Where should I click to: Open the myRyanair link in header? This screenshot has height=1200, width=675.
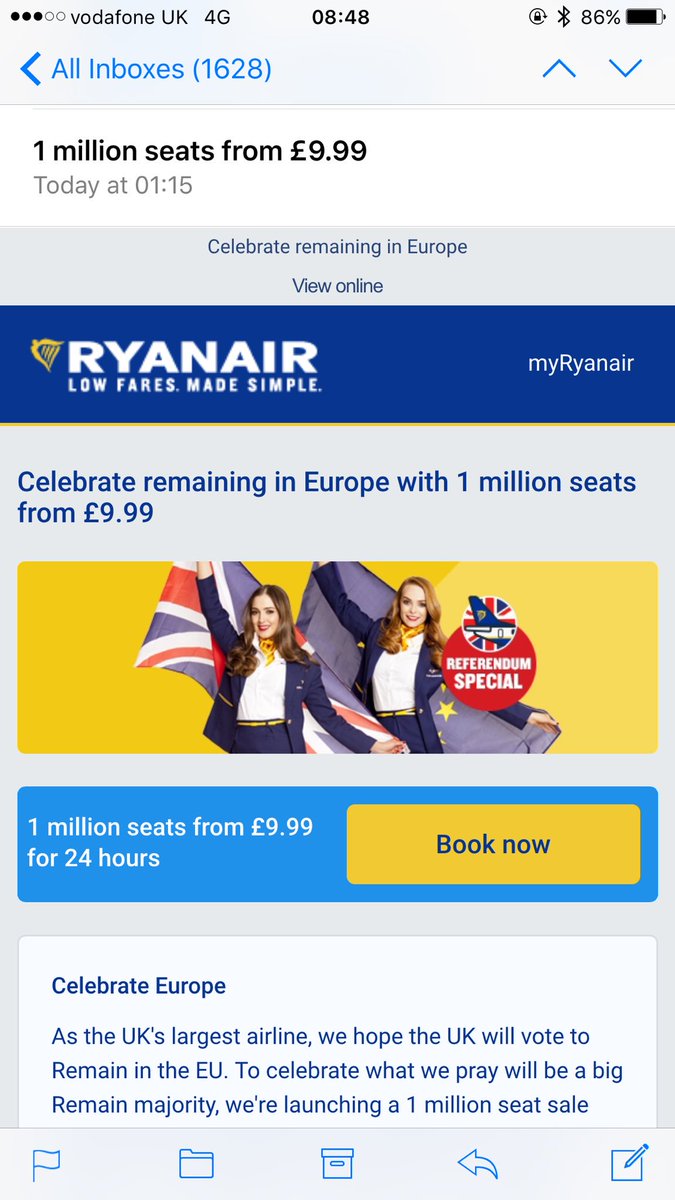[x=581, y=363]
